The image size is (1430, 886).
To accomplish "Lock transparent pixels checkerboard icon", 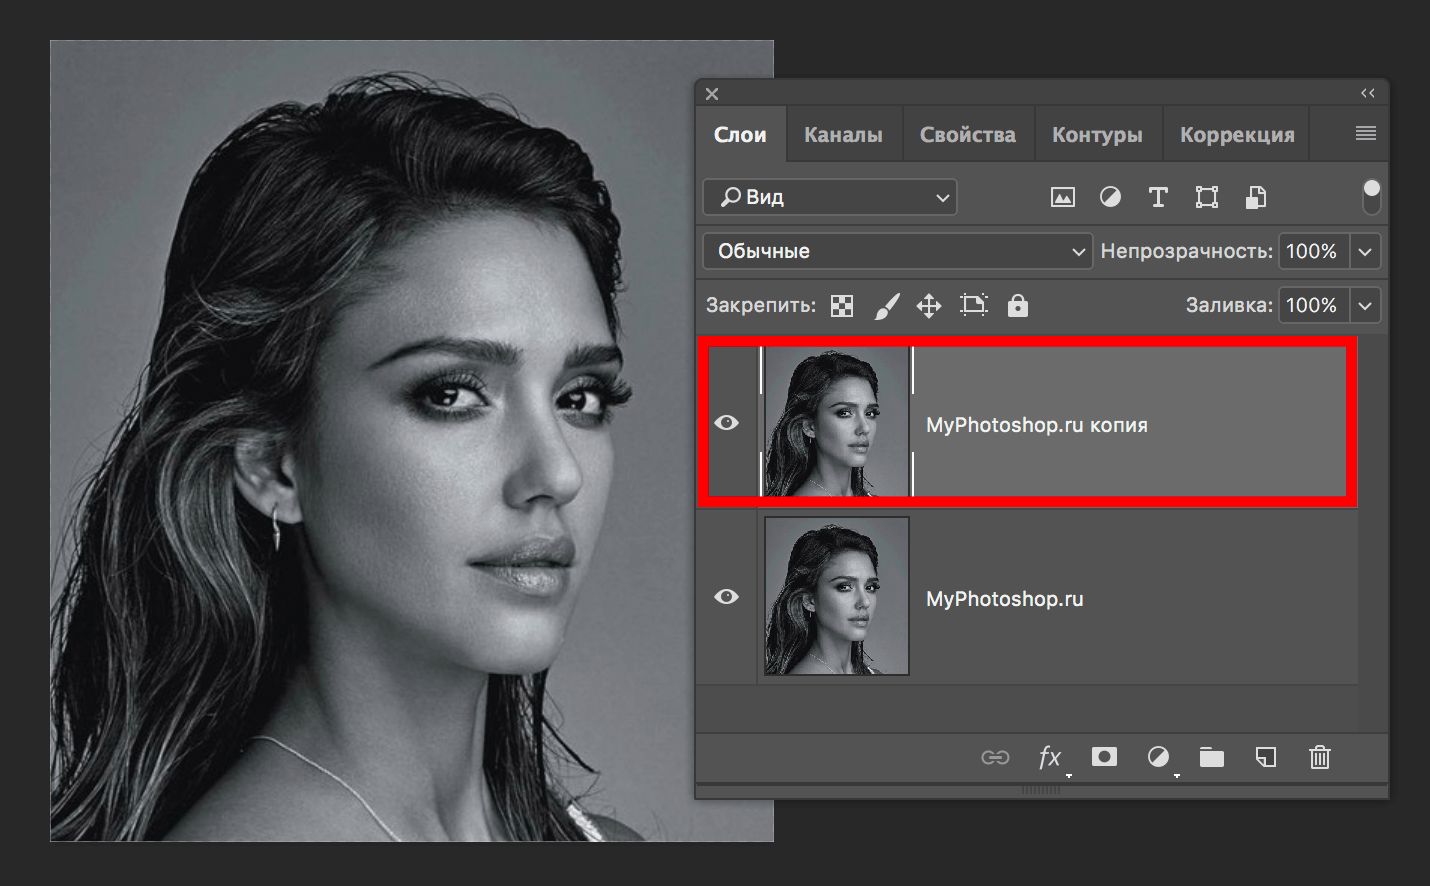I will tap(842, 306).
